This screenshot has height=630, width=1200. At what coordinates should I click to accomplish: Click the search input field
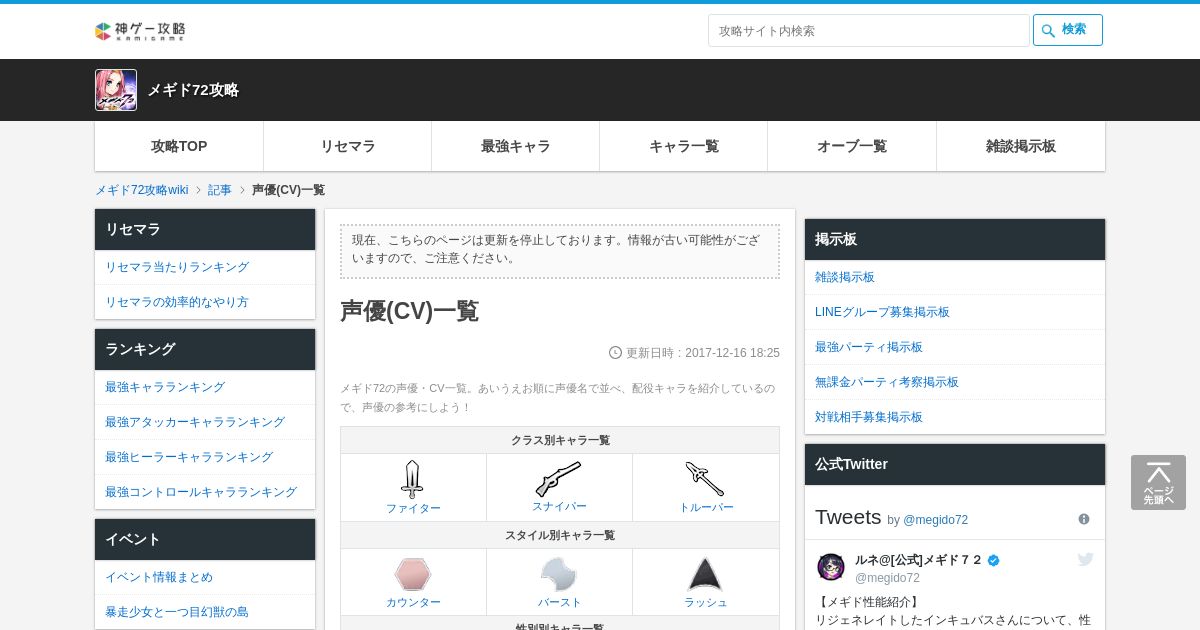click(x=869, y=30)
